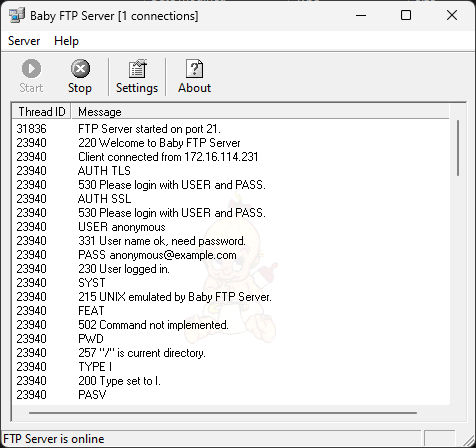This screenshot has width=476, height=448.
Task: Open the Settings toolbar icon
Action: [x=137, y=69]
